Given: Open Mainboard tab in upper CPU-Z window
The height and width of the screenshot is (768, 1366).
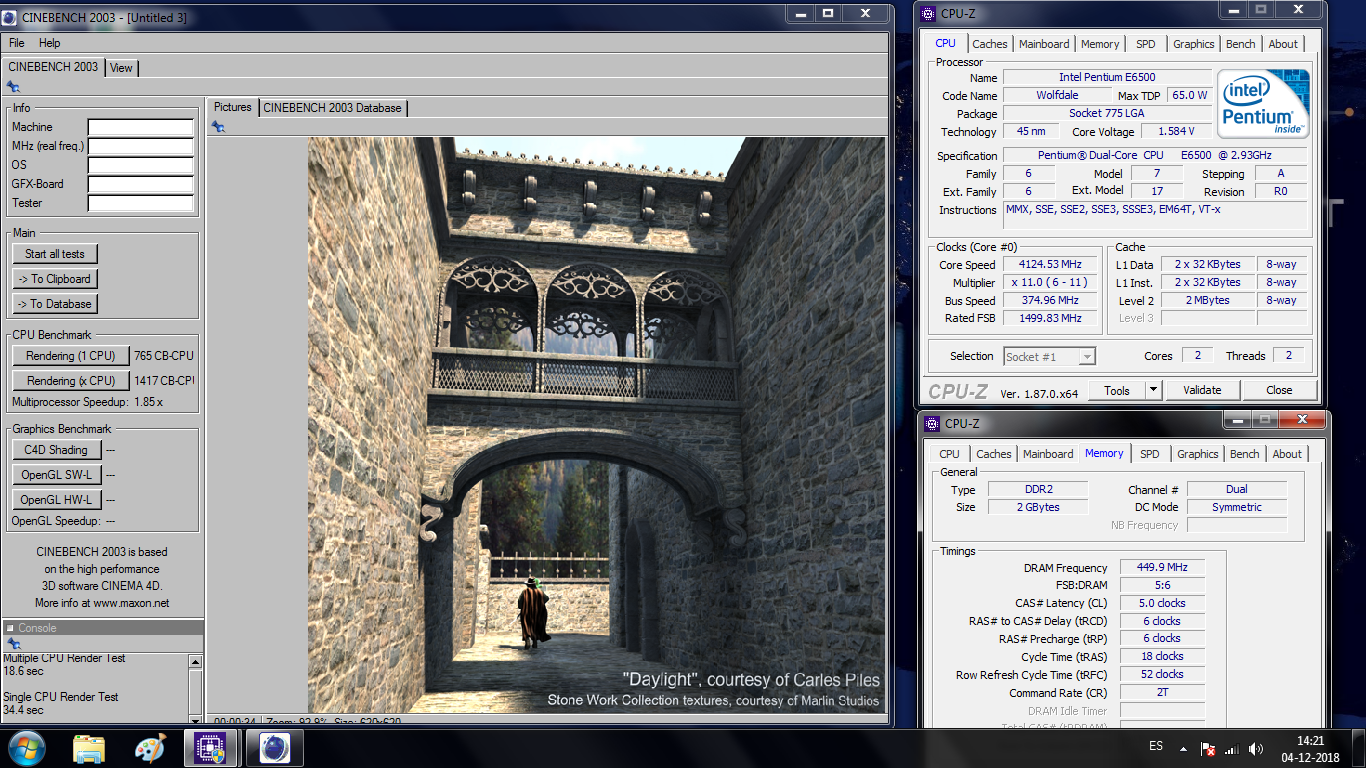Looking at the screenshot, I should pos(1044,44).
